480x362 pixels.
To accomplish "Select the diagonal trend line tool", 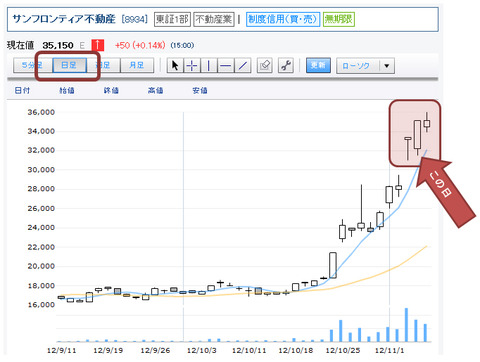I will pyautogui.click(x=243, y=65).
